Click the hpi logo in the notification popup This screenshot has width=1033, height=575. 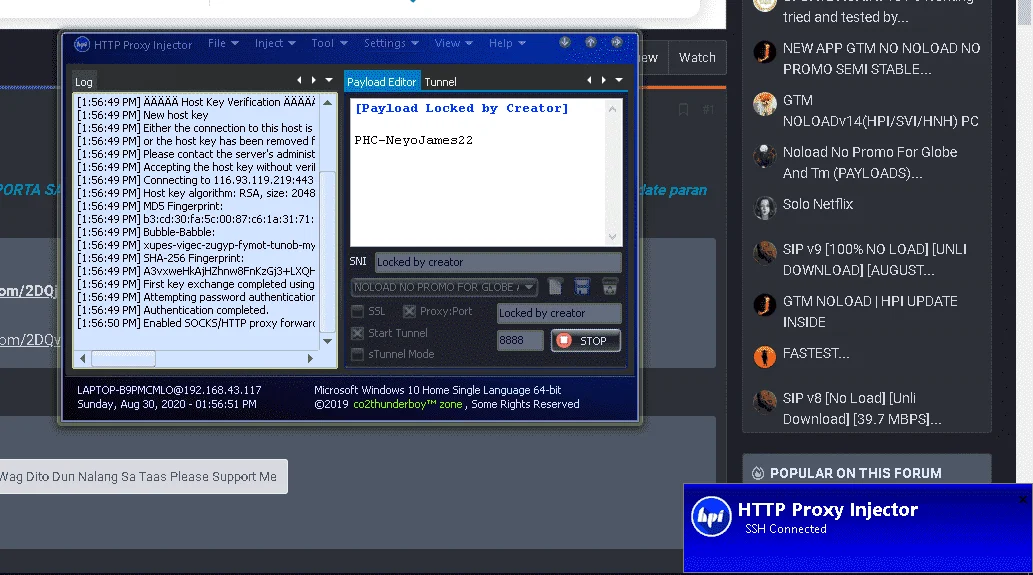711,516
